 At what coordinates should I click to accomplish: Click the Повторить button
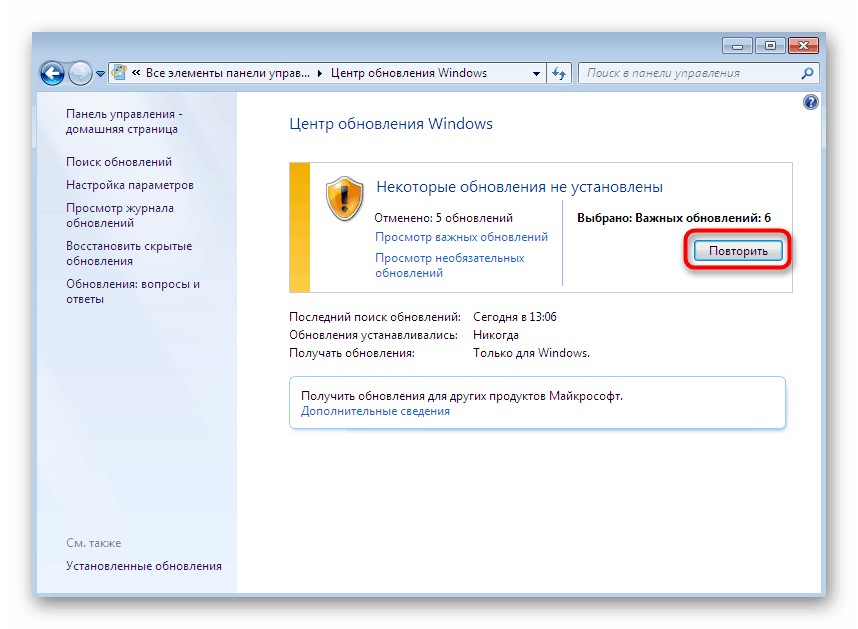(x=738, y=251)
